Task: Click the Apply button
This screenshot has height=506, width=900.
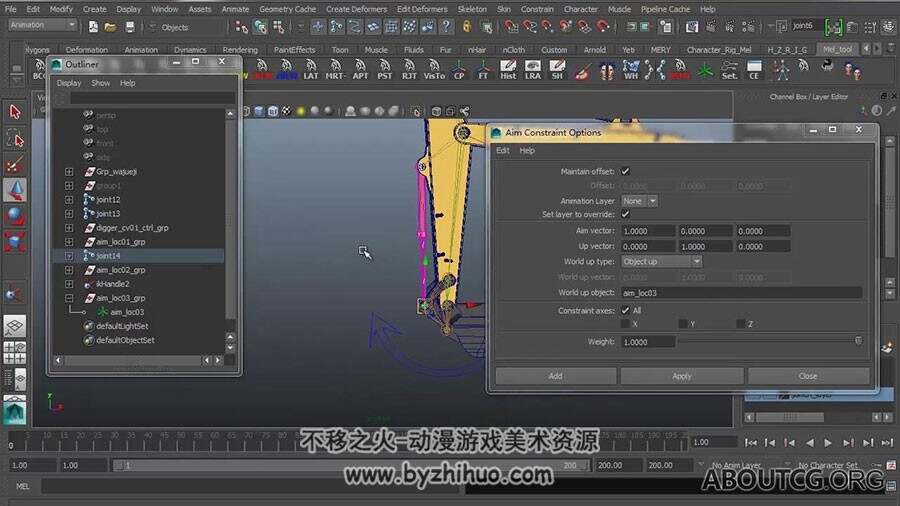Action: (682, 376)
